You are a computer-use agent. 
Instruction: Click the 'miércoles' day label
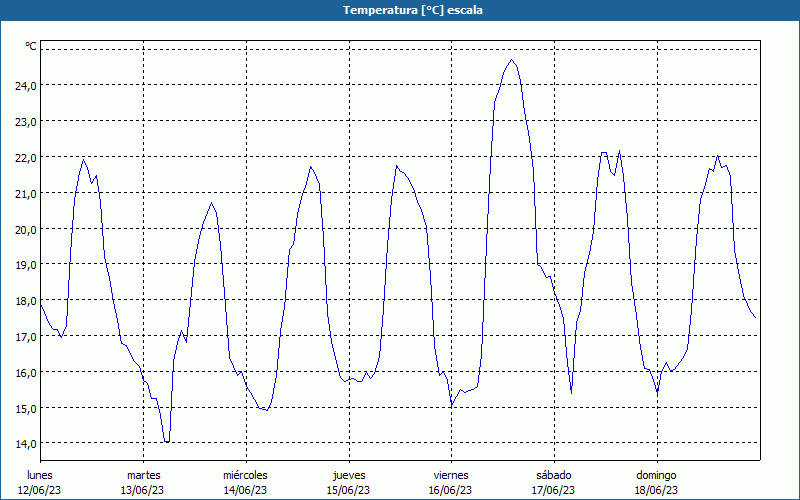[245, 475]
